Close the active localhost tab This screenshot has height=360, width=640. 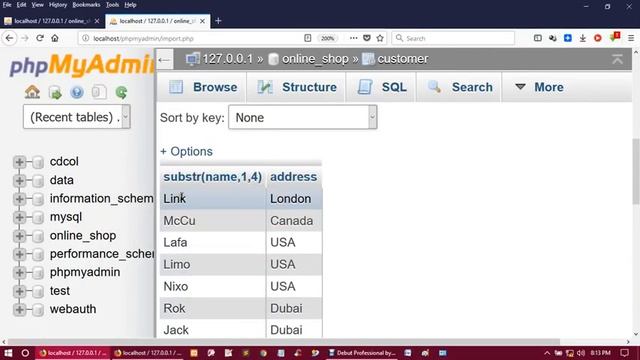[x=202, y=21]
